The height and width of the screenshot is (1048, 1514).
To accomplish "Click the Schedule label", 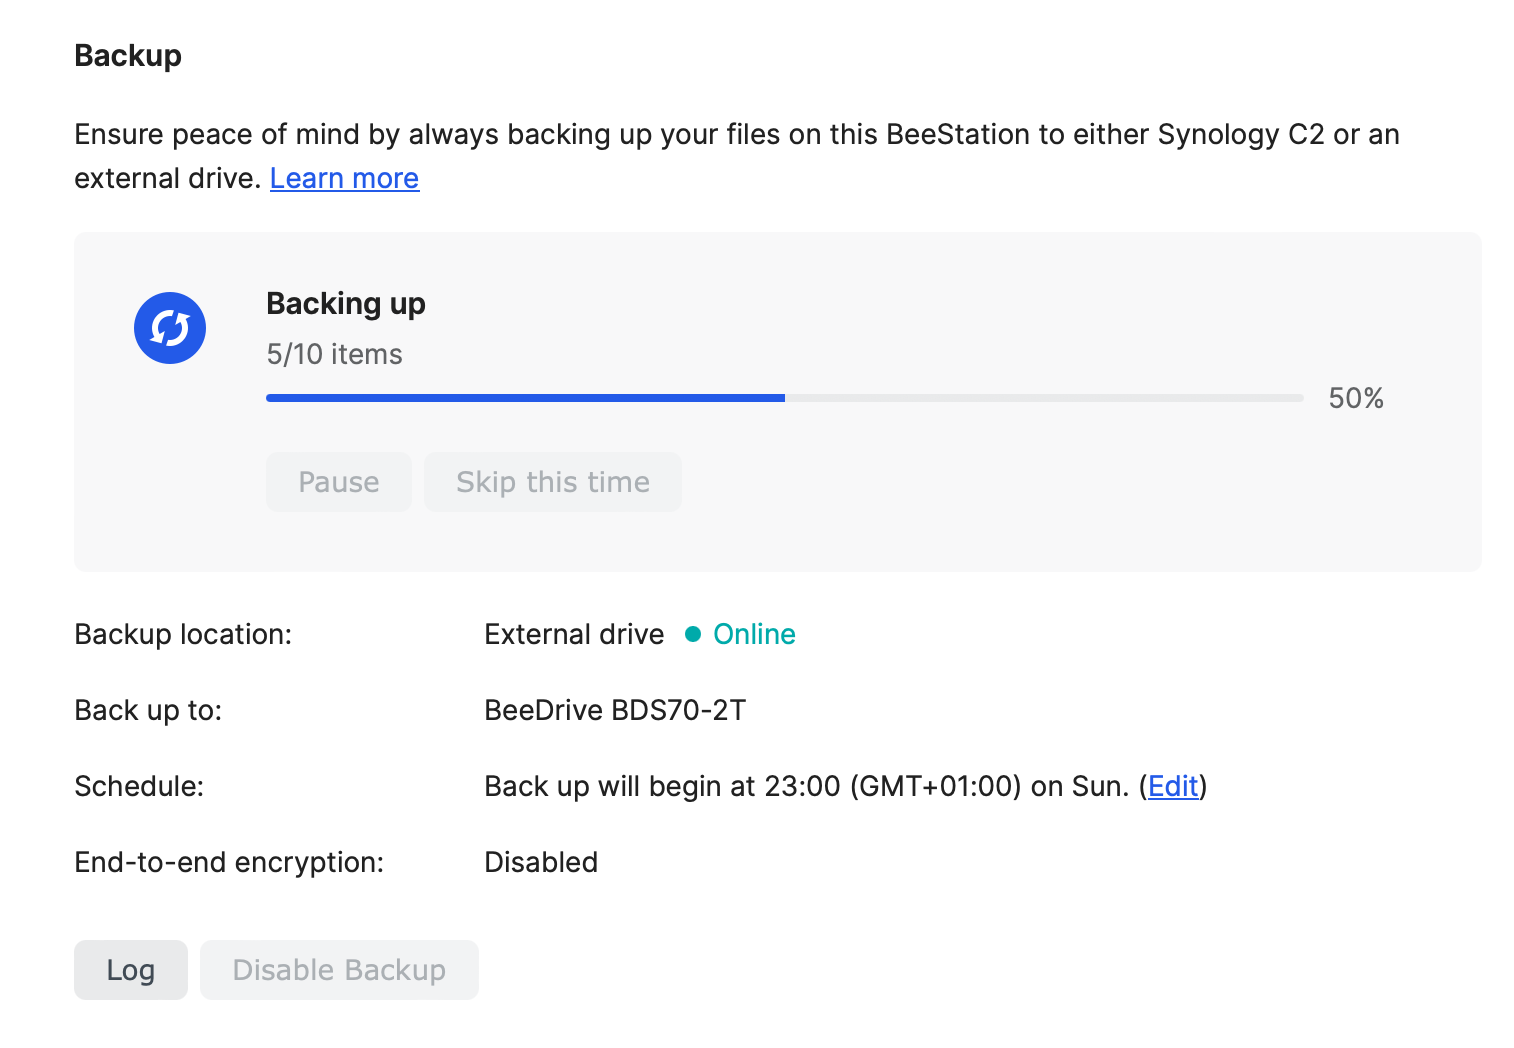I will click(x=139, y=786).
